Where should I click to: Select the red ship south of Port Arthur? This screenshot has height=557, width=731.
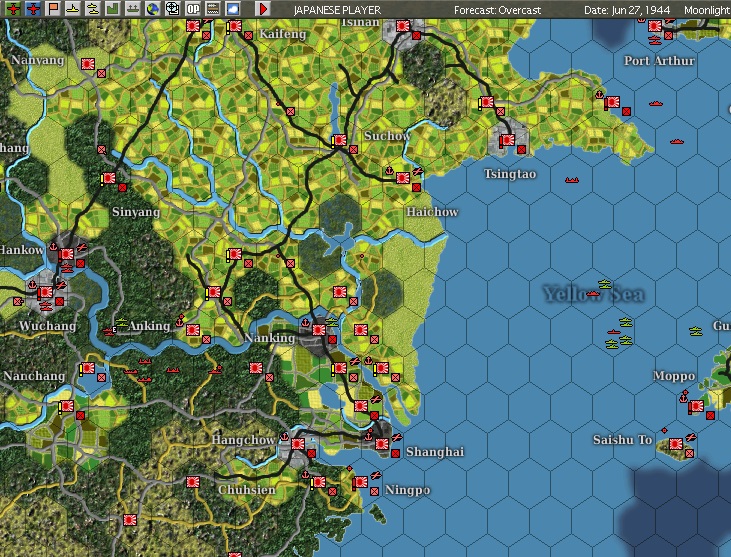[x=655, y=103]
